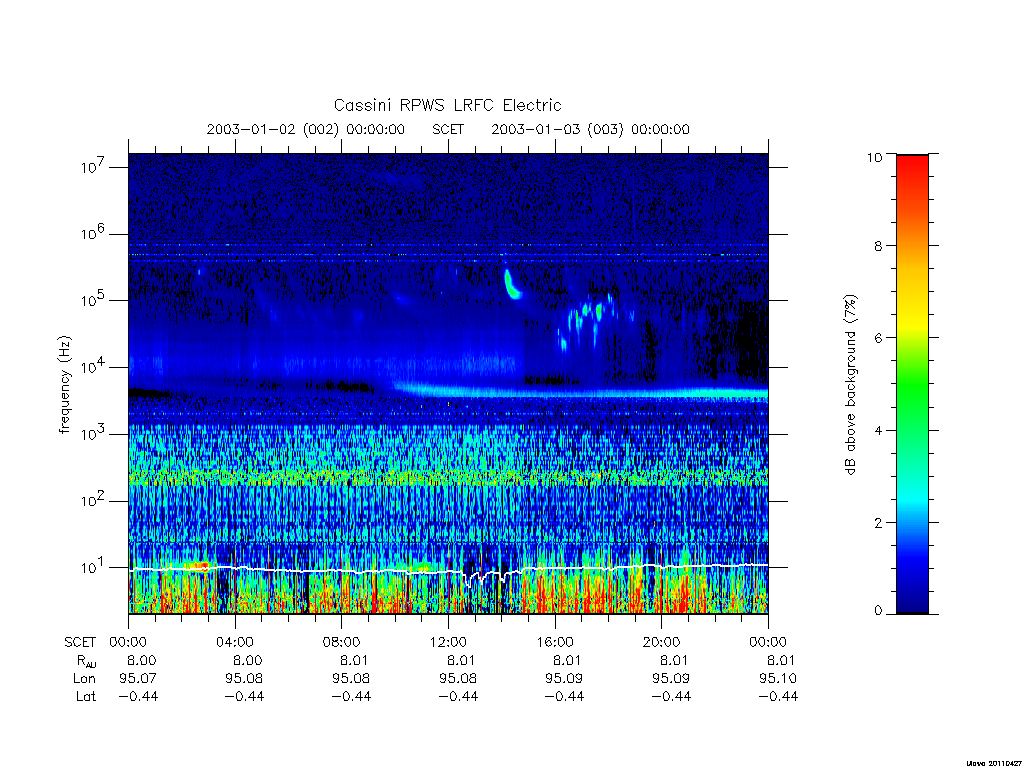Click the 08:00 time tick label
Screen dimensions: 1024x768
[342, 642]
